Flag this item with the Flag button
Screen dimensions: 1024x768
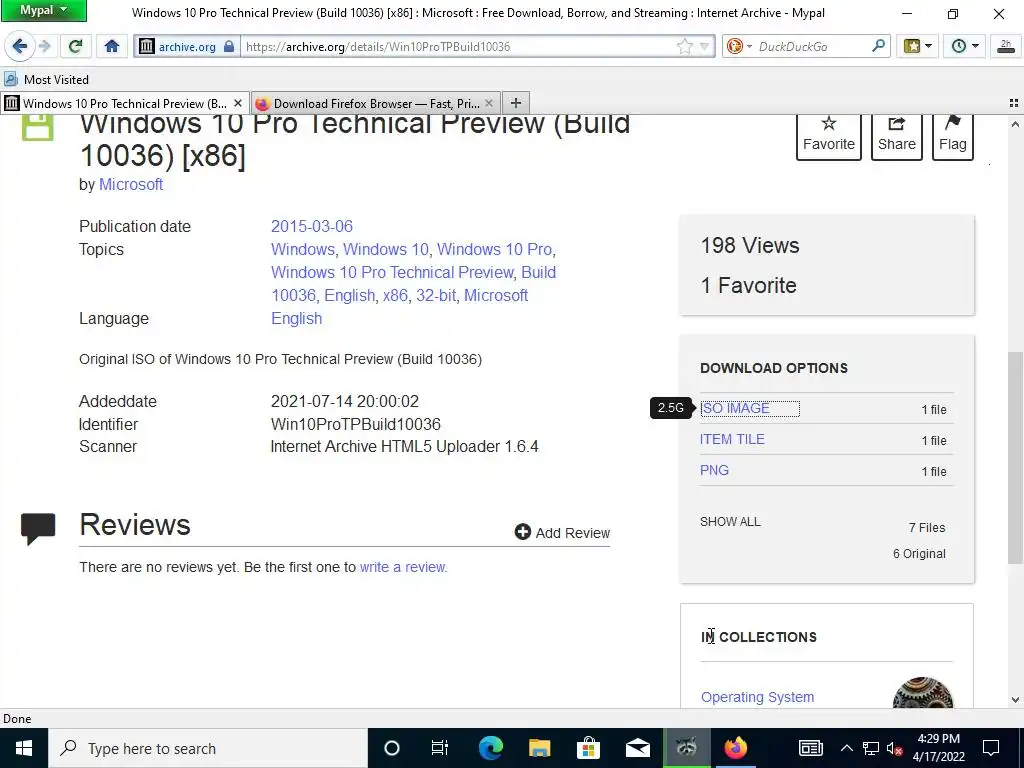[952, 136]
